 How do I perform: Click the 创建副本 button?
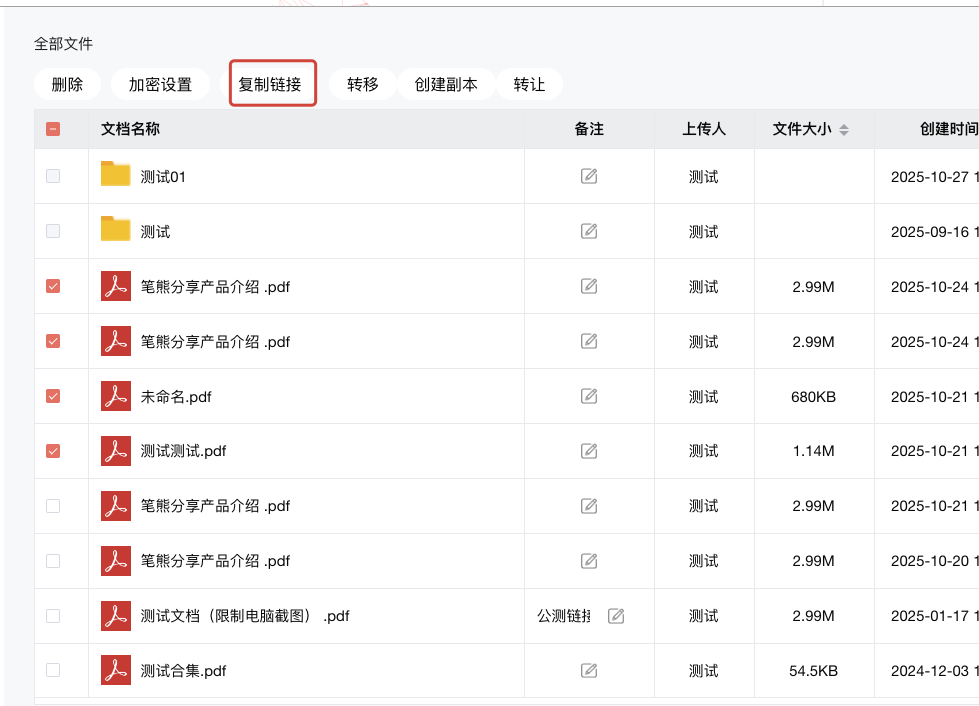(446, 85)
